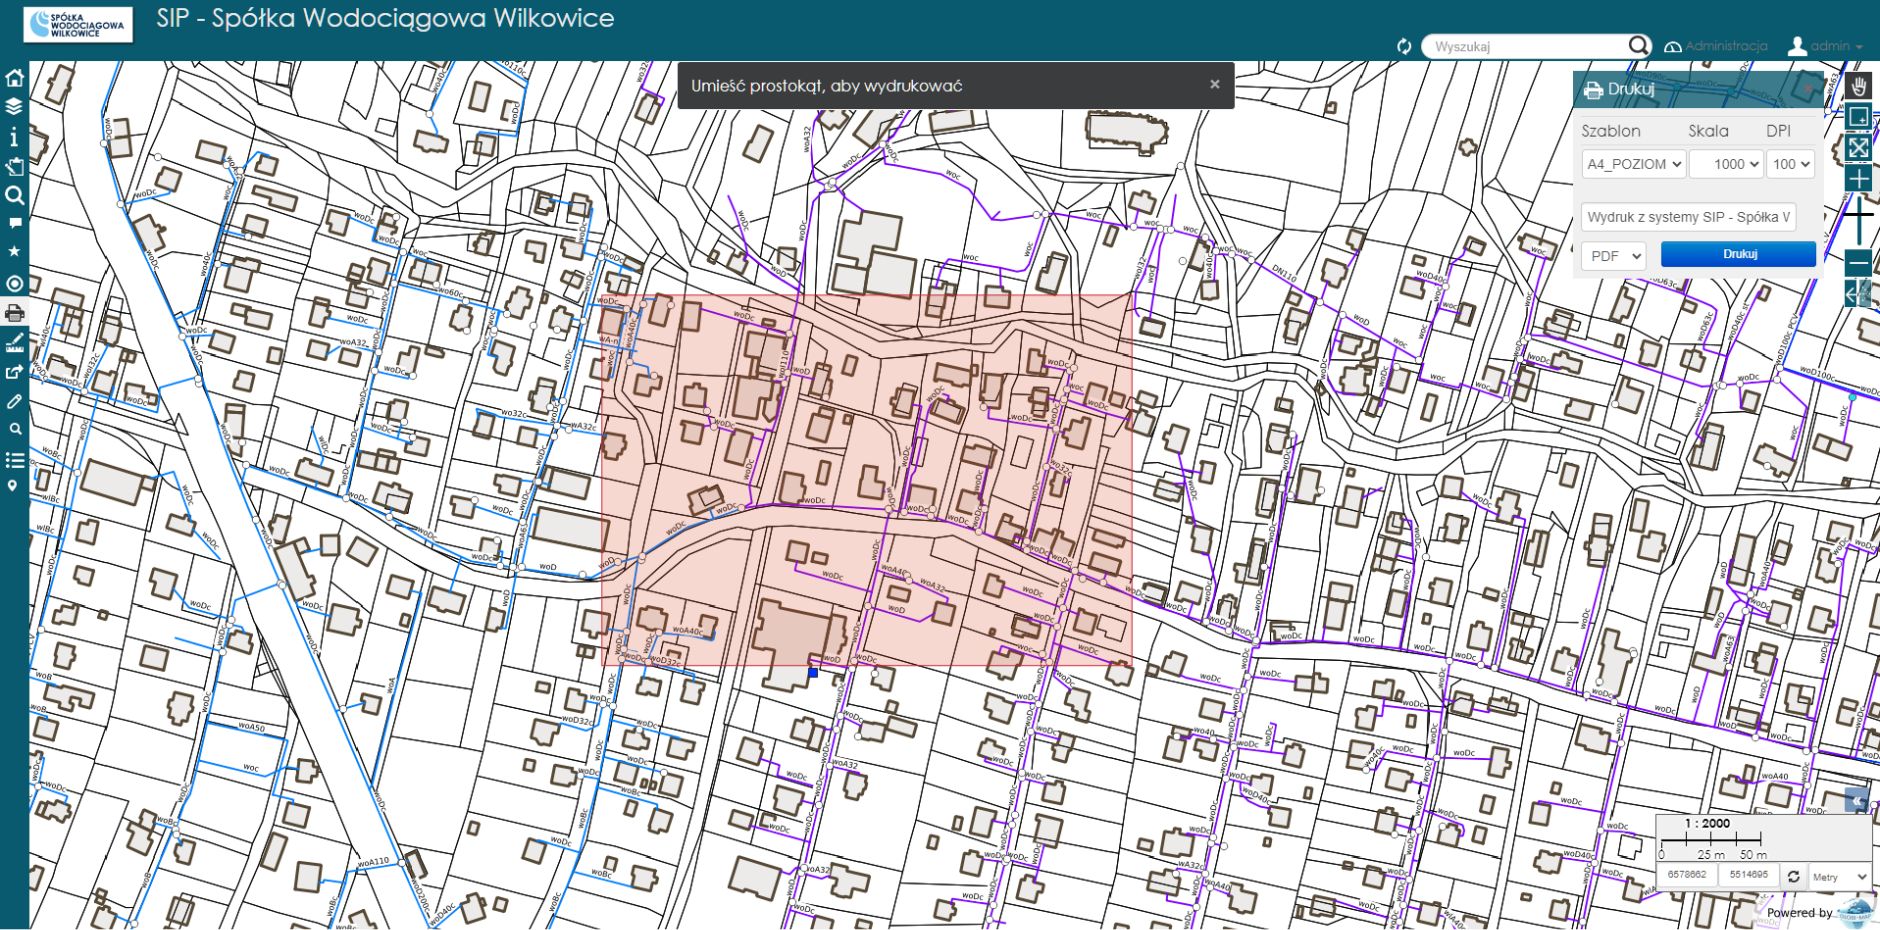
Task: Open the Szablon A4_POZIOM dropdown
Action: 1633,164
